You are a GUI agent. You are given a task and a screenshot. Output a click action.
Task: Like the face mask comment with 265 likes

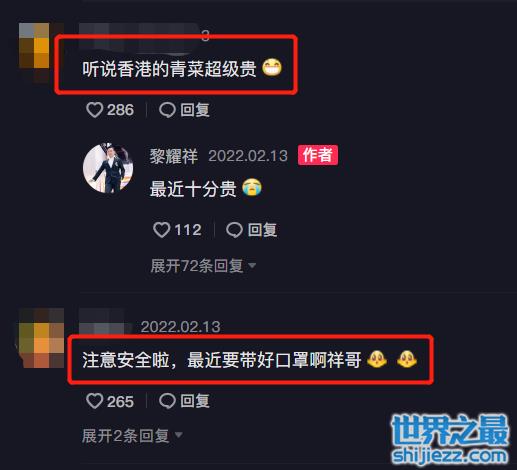95,401
